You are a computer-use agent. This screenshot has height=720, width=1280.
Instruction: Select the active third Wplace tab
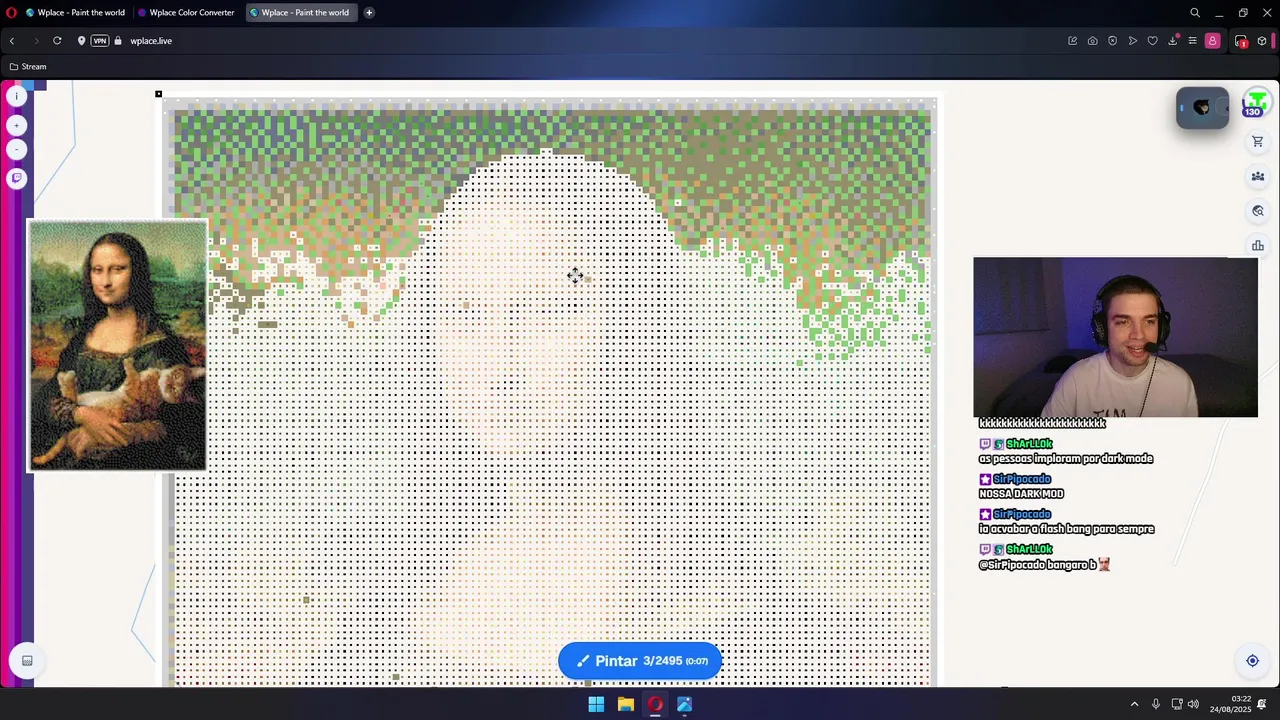click(300, 13)
